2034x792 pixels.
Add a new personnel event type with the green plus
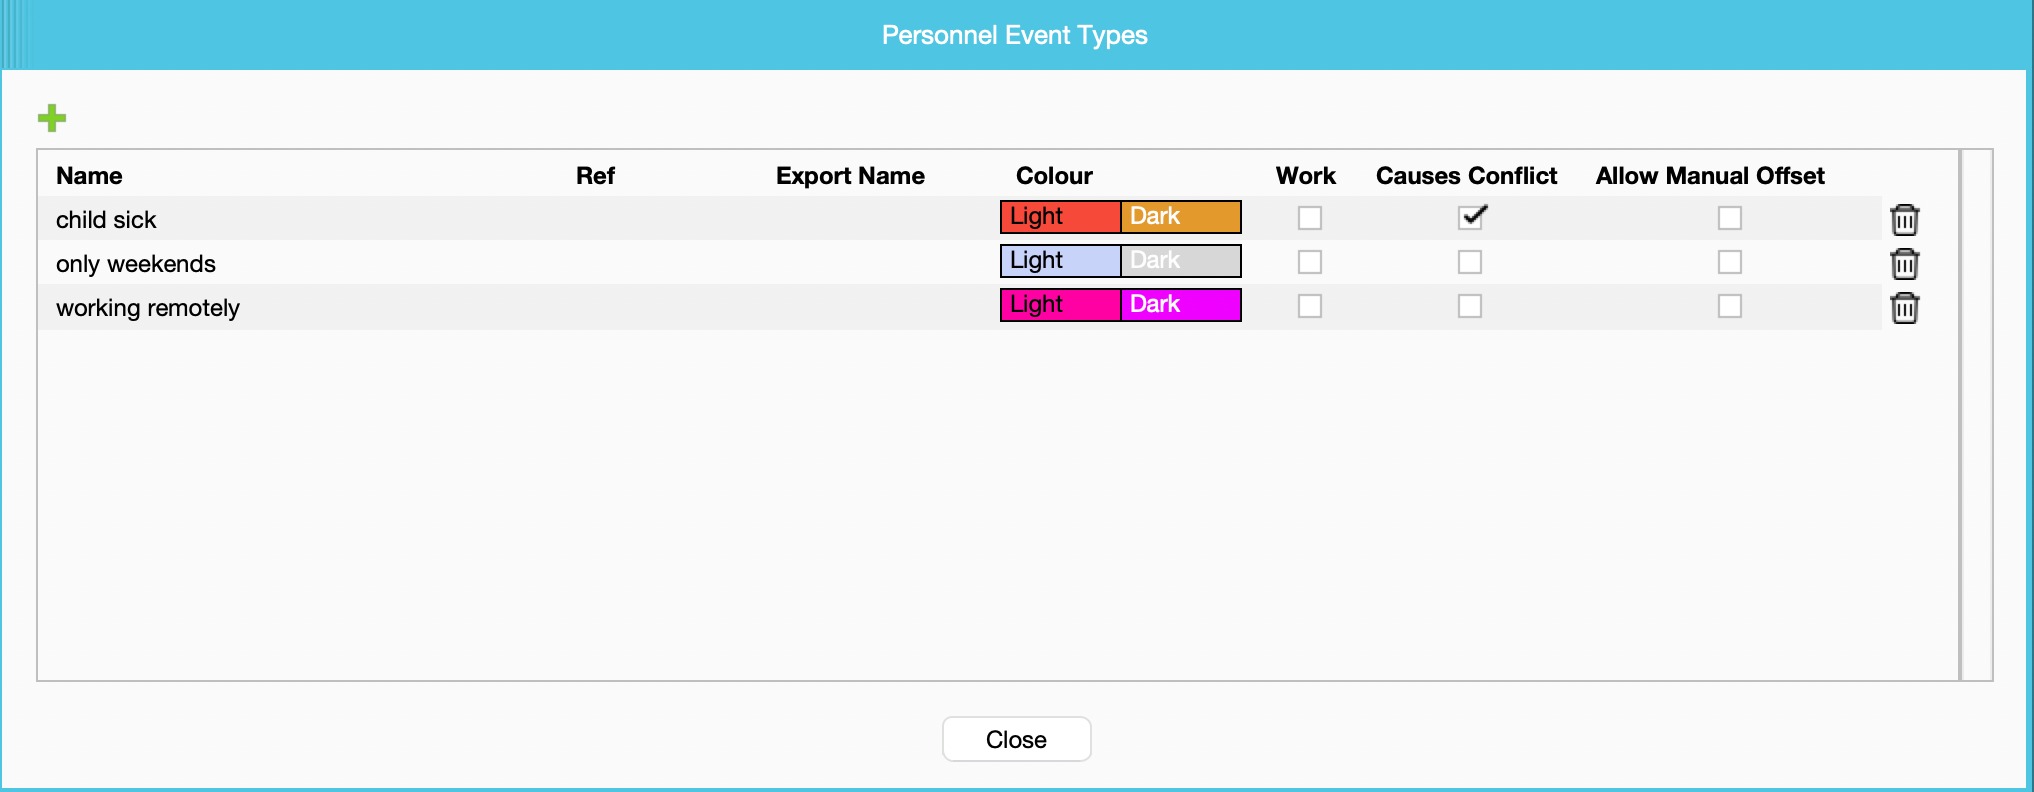click(52, 118)
